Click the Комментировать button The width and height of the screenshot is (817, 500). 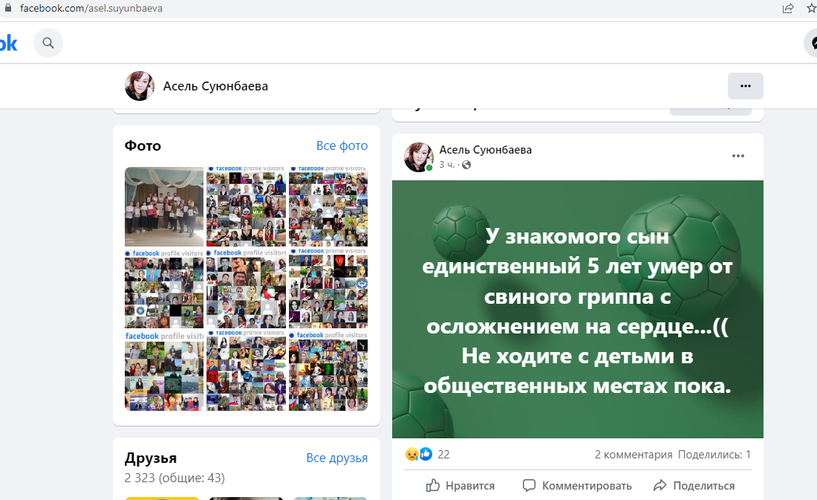tap(578, 486)
